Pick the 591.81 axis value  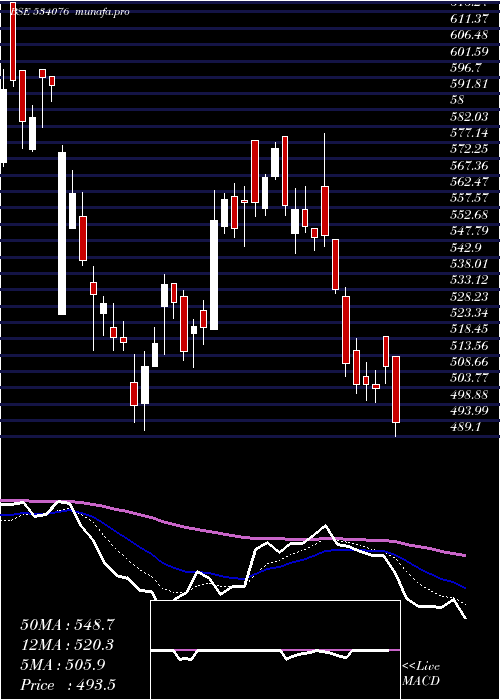click(469, 84)
